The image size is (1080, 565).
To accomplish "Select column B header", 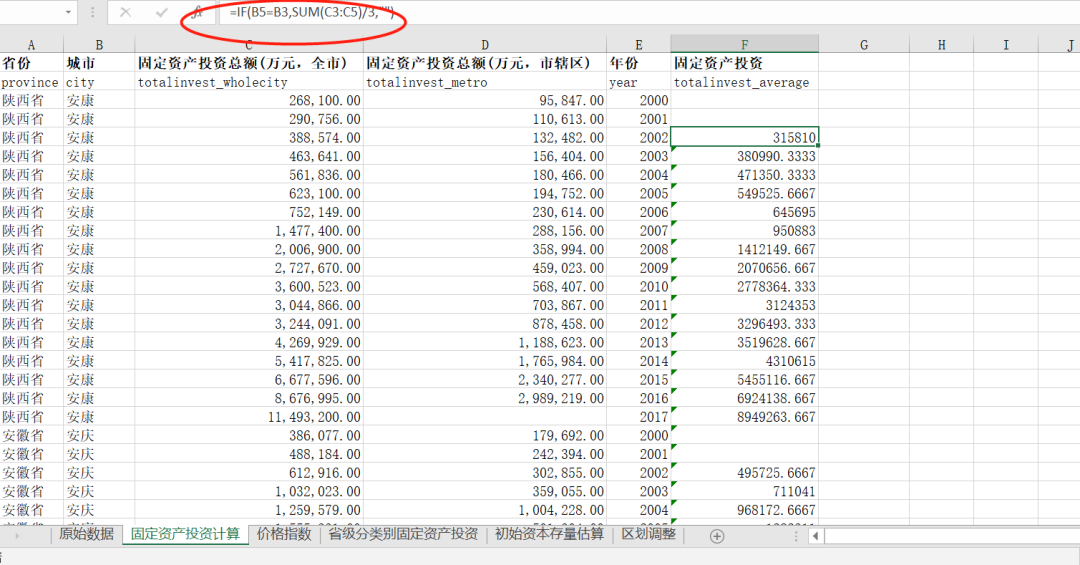I will pyautogui.click(x=99, y=45).
